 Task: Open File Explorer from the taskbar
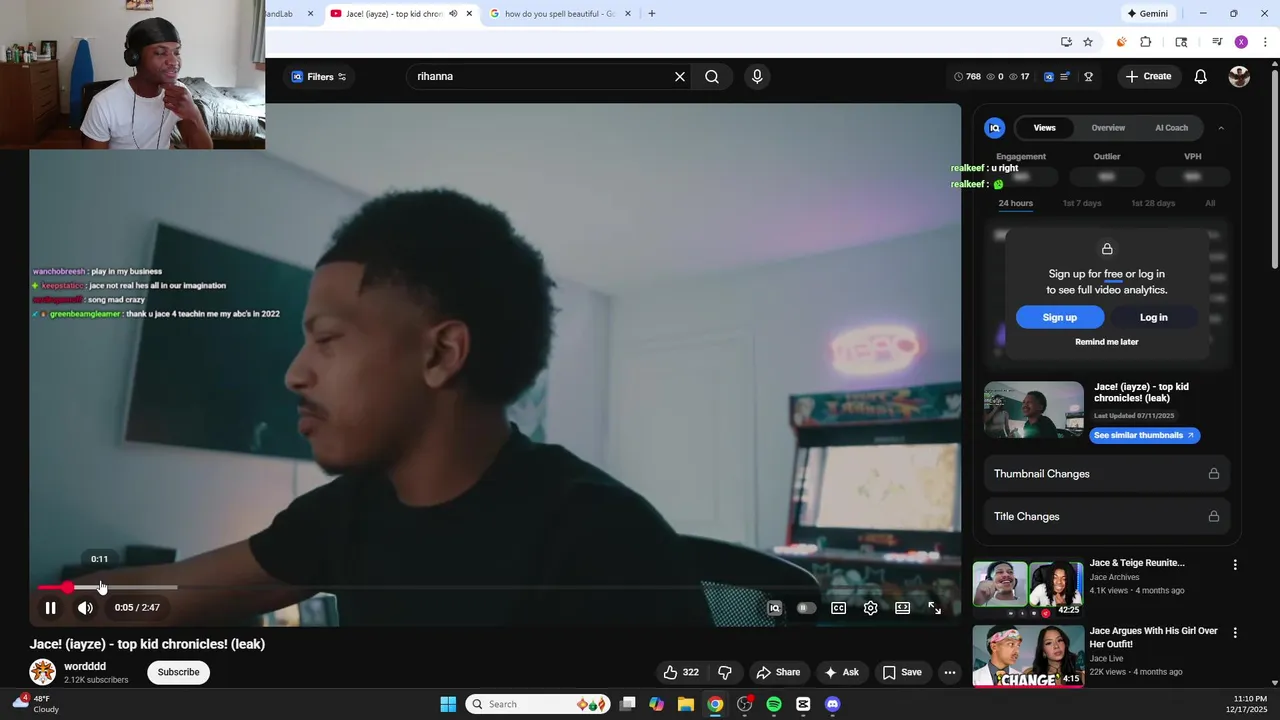point(686,704)
